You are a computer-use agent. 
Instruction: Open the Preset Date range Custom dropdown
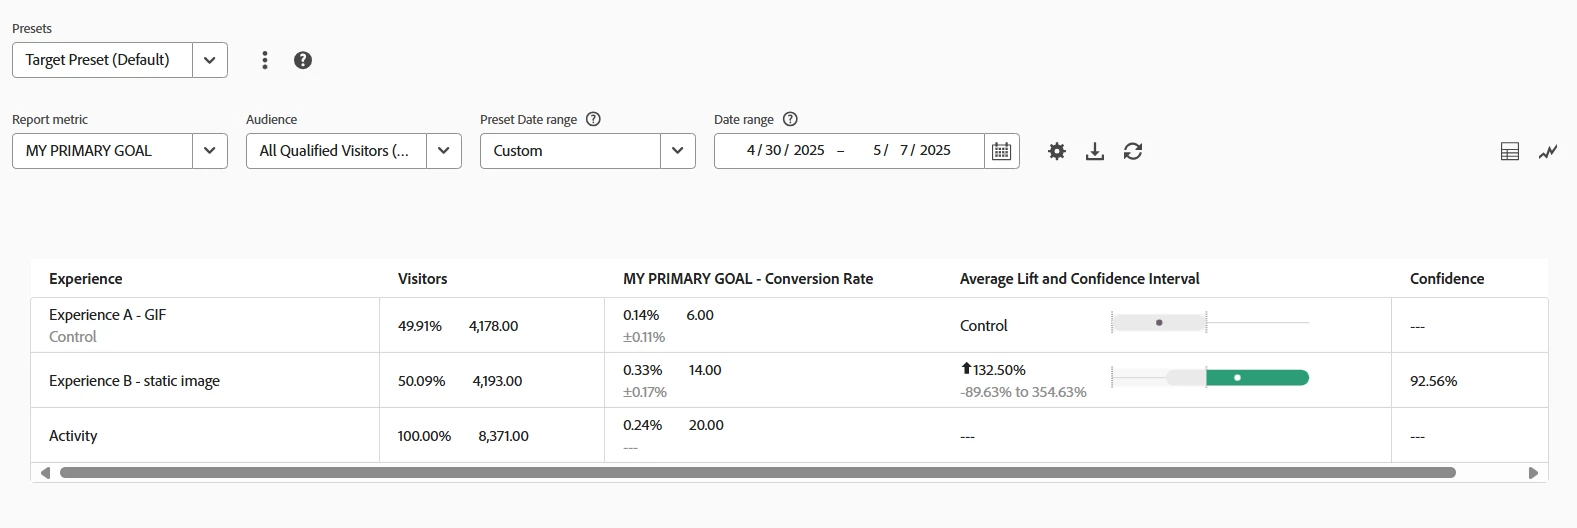677,151
